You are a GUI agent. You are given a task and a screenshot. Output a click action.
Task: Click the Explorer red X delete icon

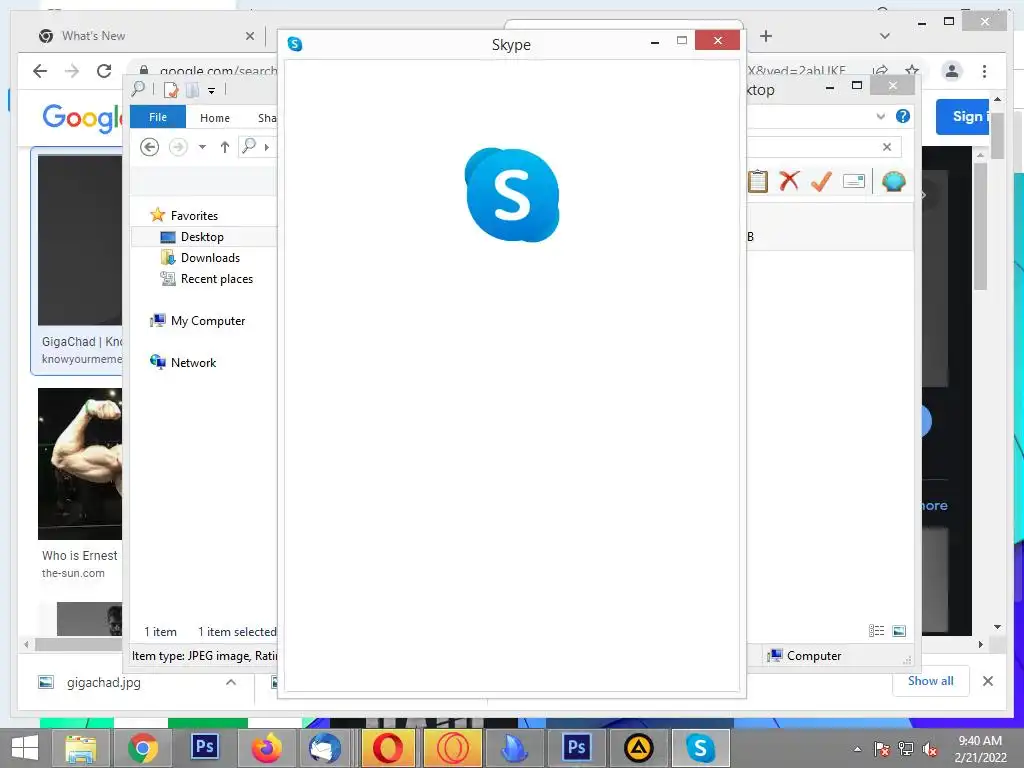[790, 181]
